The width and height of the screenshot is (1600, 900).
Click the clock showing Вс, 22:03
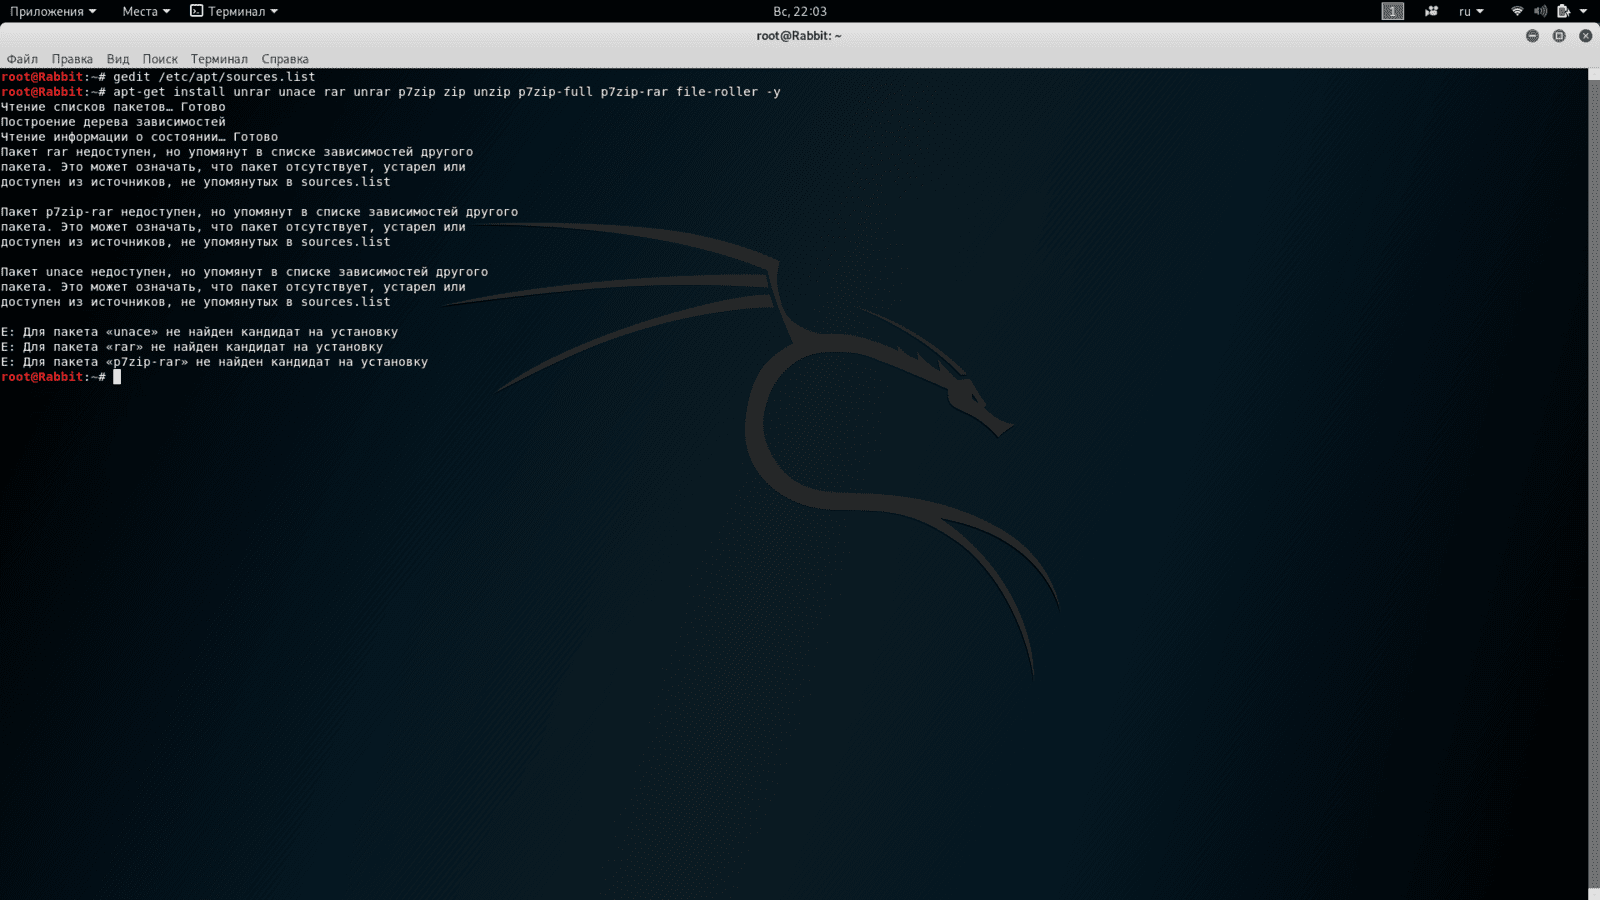(x=800, y=11)
